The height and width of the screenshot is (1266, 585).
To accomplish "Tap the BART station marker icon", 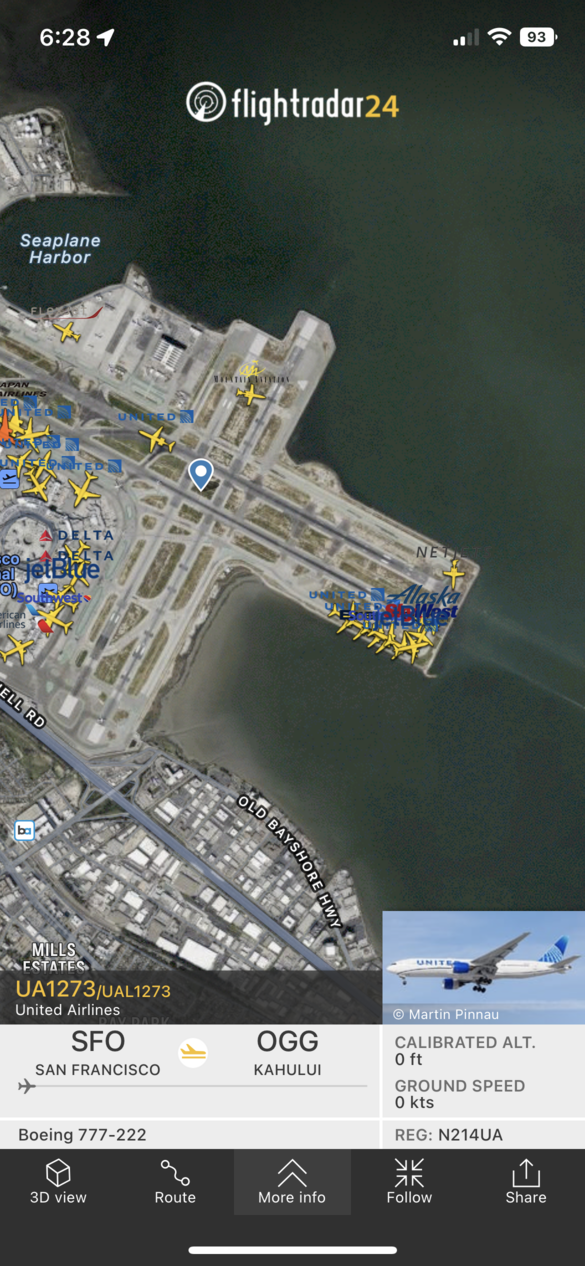I will (24, 831).
